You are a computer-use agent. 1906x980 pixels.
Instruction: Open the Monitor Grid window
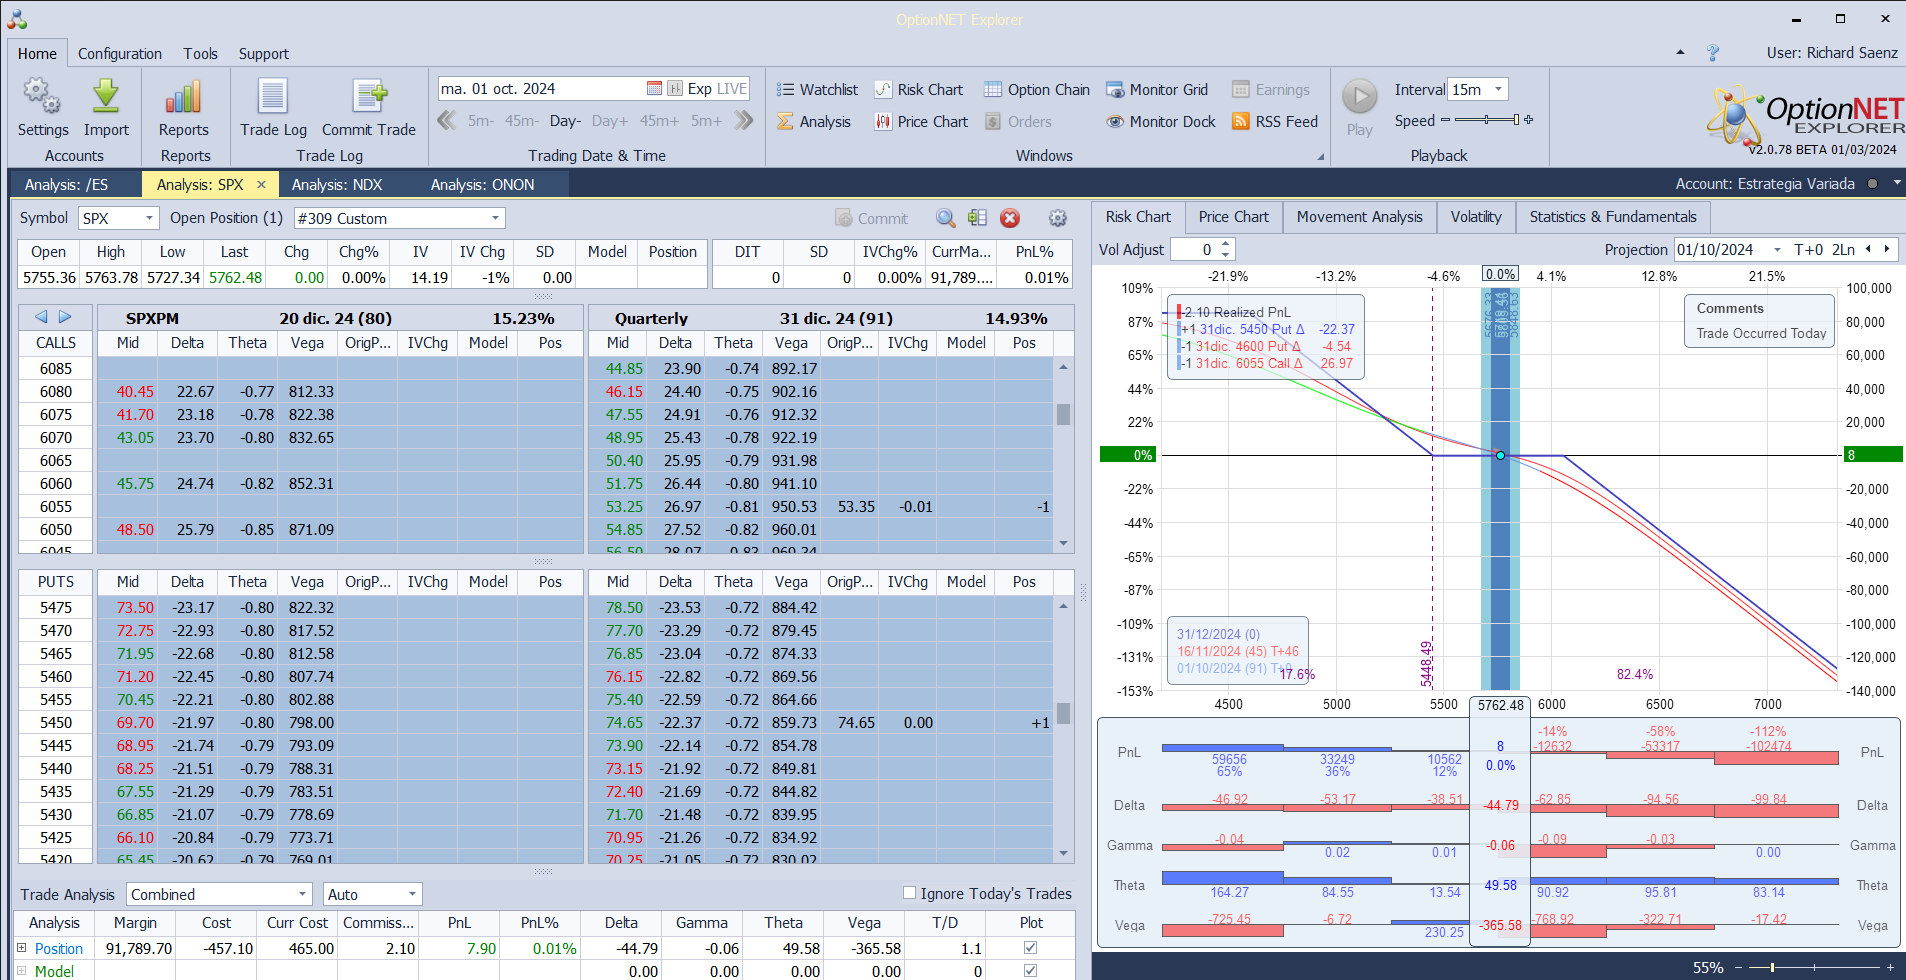point(1157,89)
